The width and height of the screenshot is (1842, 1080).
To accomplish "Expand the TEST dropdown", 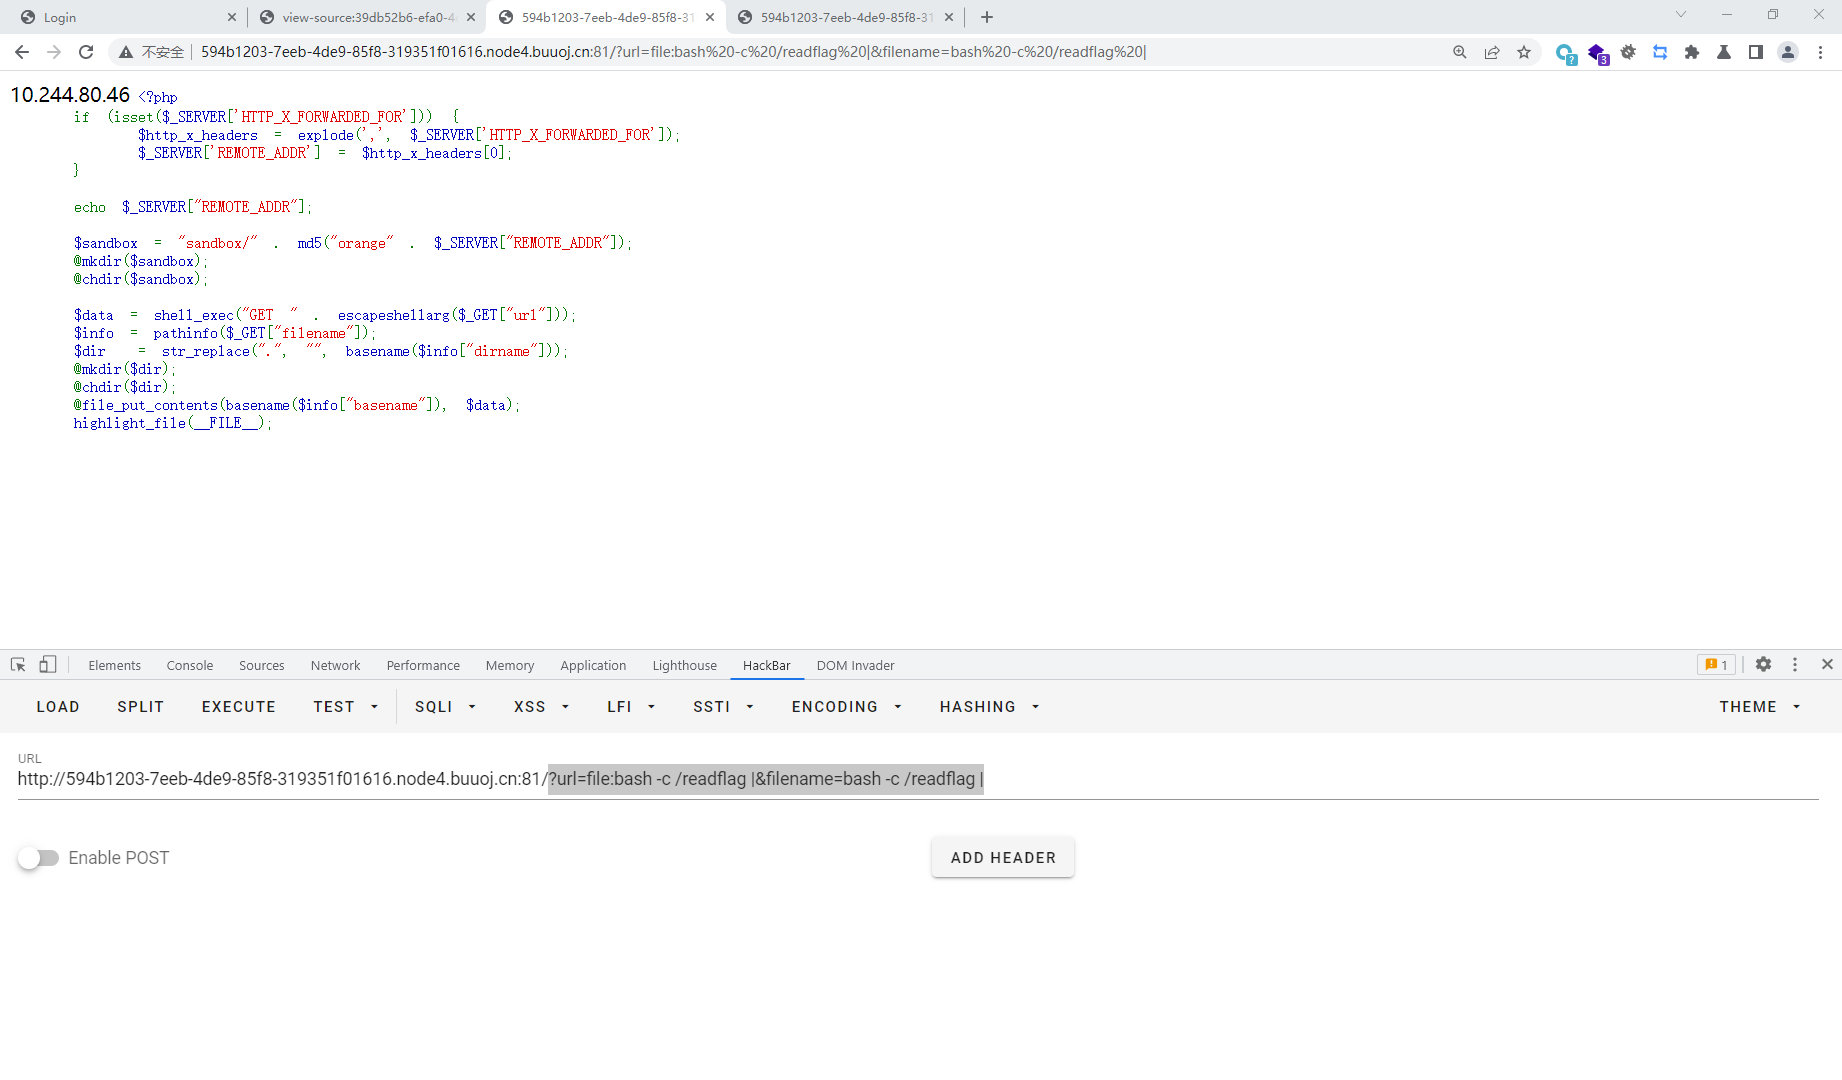I will click(346, 706).
